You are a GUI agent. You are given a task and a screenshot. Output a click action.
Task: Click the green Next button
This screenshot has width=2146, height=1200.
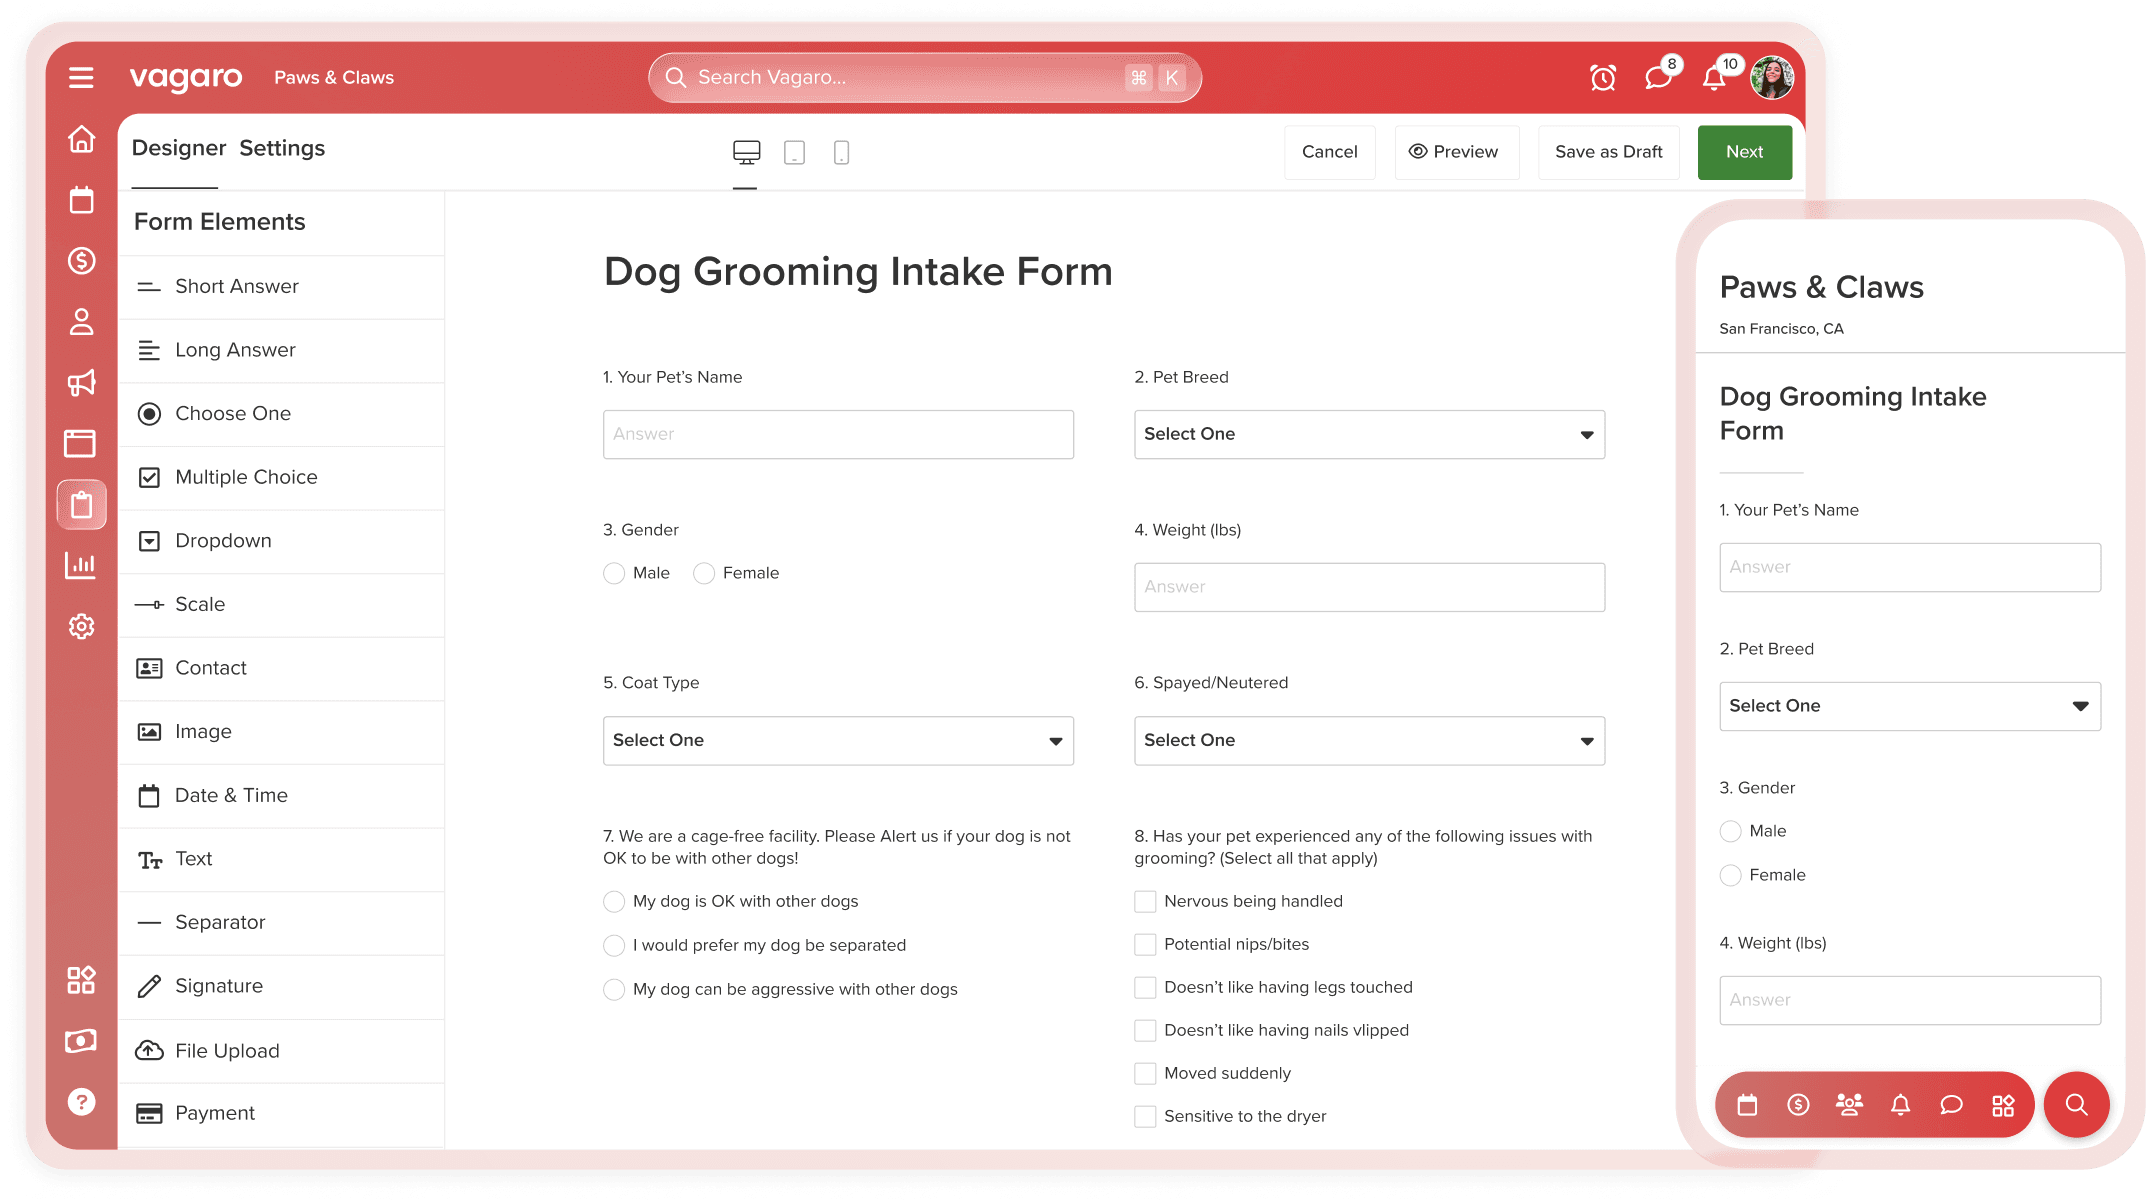(x=1744, y=152)
